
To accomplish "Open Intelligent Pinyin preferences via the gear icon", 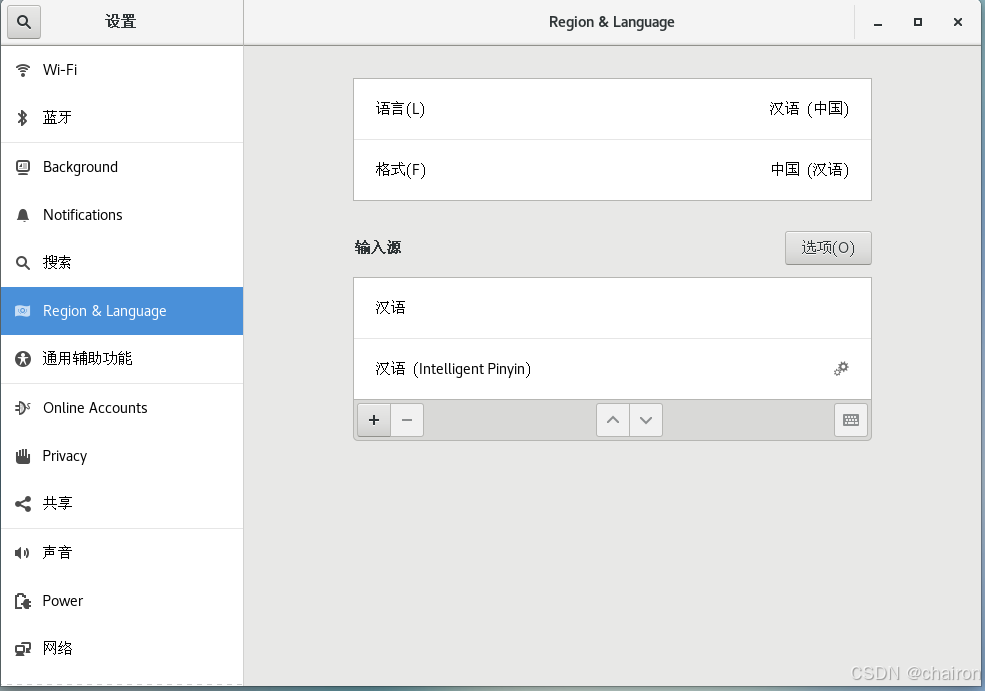I will 841,369.
